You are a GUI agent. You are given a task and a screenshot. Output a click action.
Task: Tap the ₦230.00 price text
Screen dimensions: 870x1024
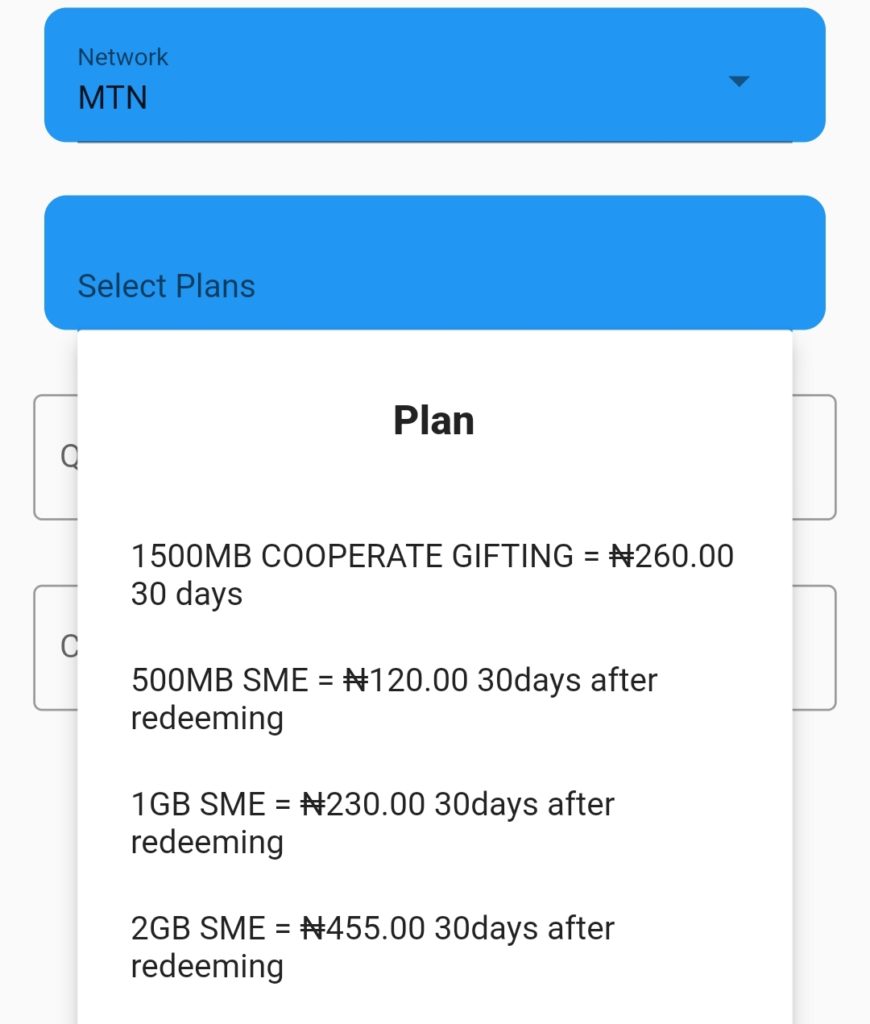363,804
